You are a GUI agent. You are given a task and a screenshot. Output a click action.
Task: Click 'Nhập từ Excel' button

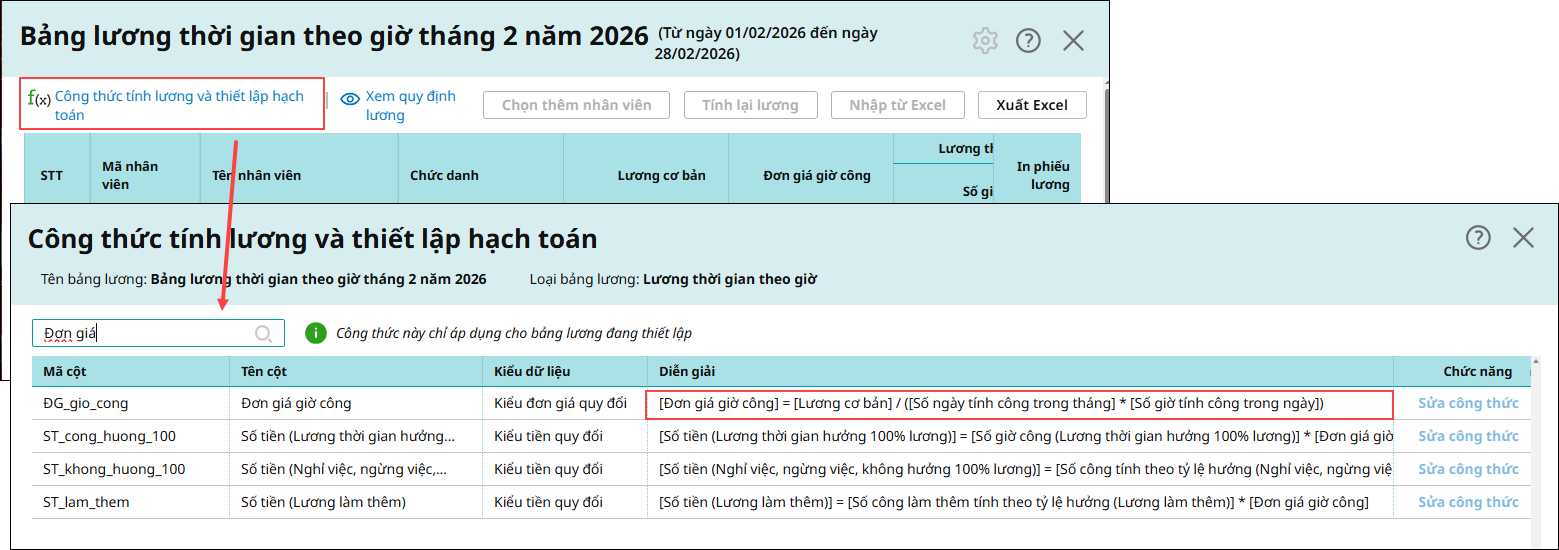(897, 105)
